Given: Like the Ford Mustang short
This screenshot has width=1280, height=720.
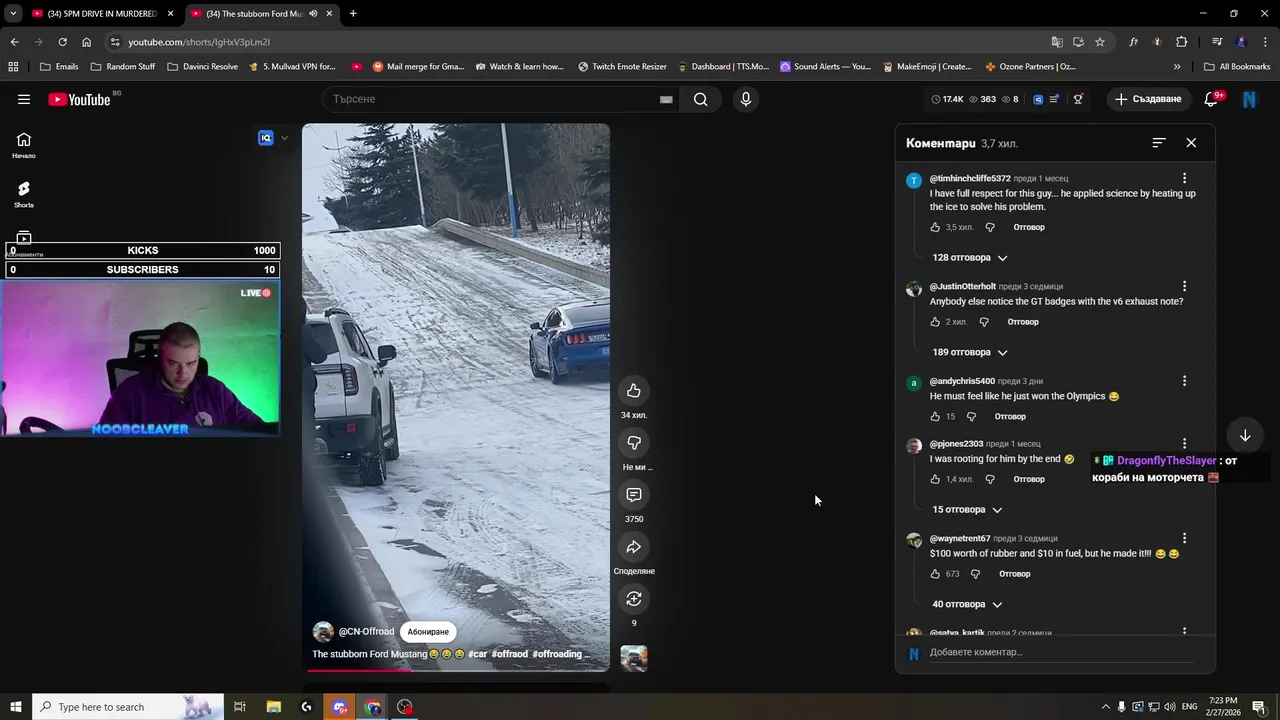Looking at the screenshot, I should 633,390.
